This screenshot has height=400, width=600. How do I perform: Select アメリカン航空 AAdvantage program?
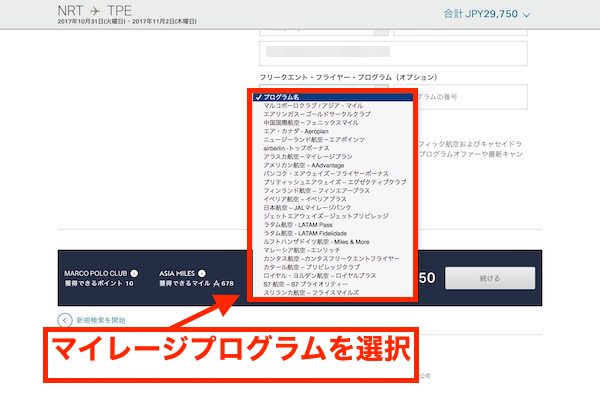[333, 165]
